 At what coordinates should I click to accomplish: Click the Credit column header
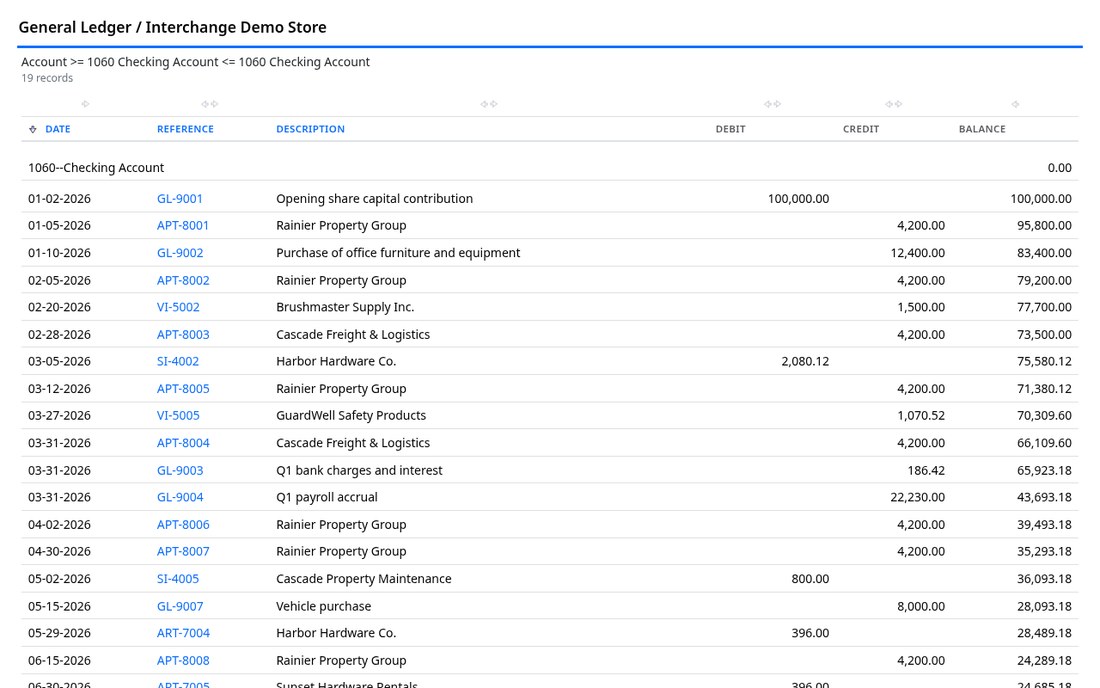pos(861,129)
